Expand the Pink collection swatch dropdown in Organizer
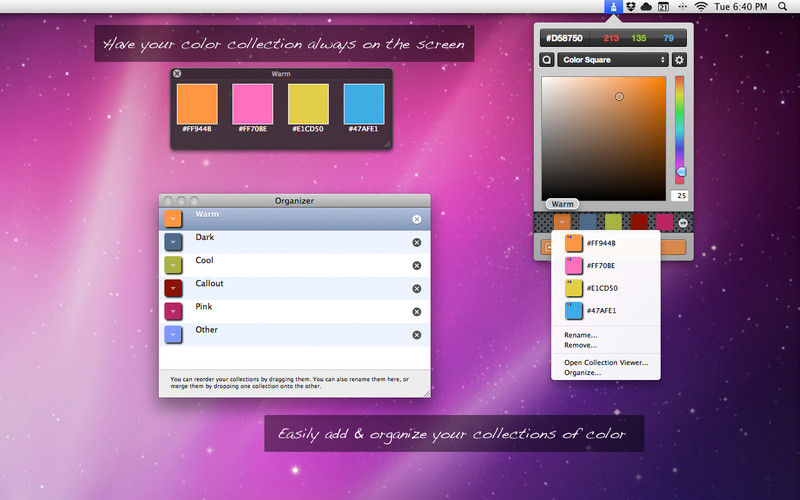This screenshot has width=800, height=500. [172, 311]
